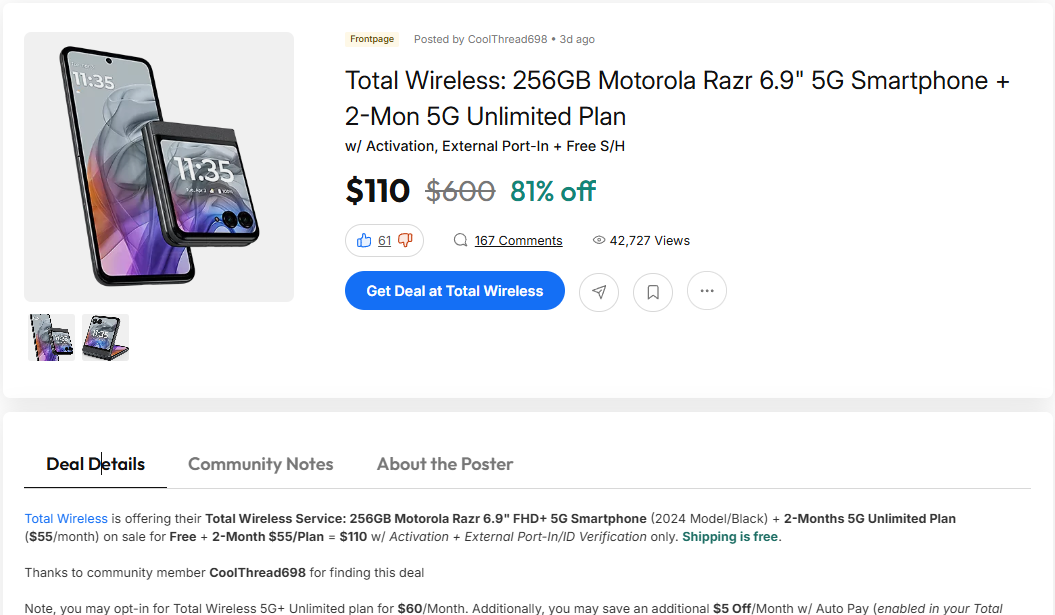Viewport: 1055px width, 615px height.
Task: Open the ellipsis more-options icon
Action: click(707, 291)
